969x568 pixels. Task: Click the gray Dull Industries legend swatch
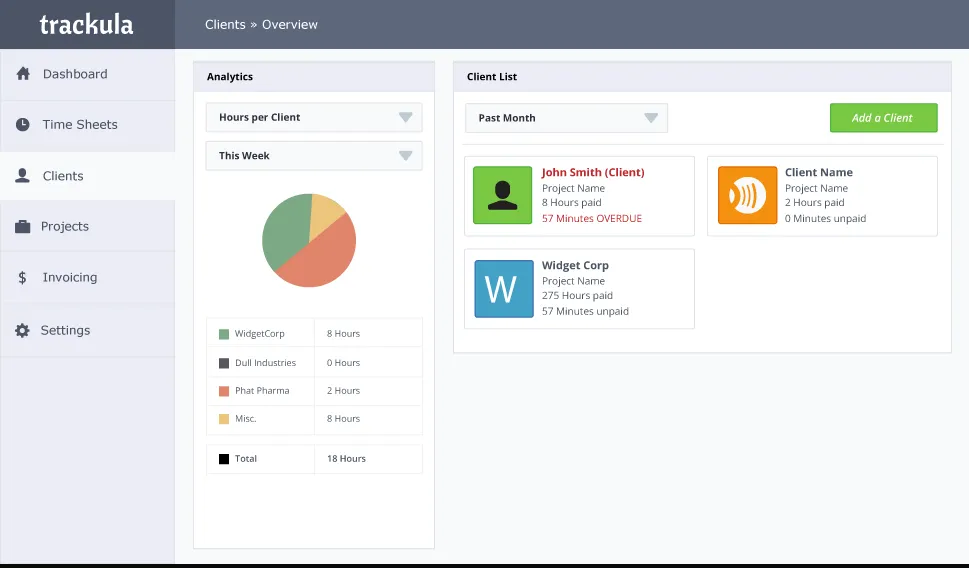click(x=224, y=363)
